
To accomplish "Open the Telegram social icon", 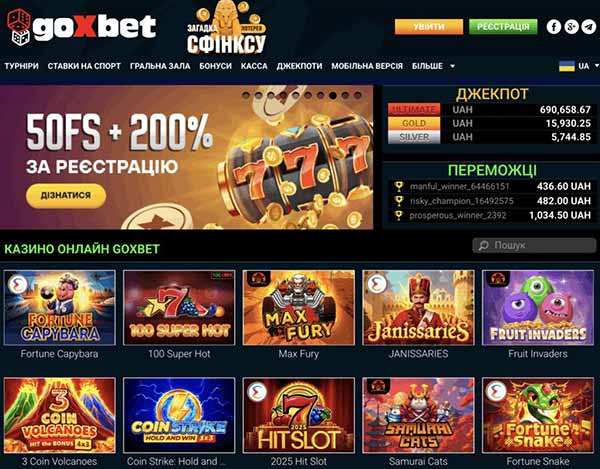I will [589, 27].
